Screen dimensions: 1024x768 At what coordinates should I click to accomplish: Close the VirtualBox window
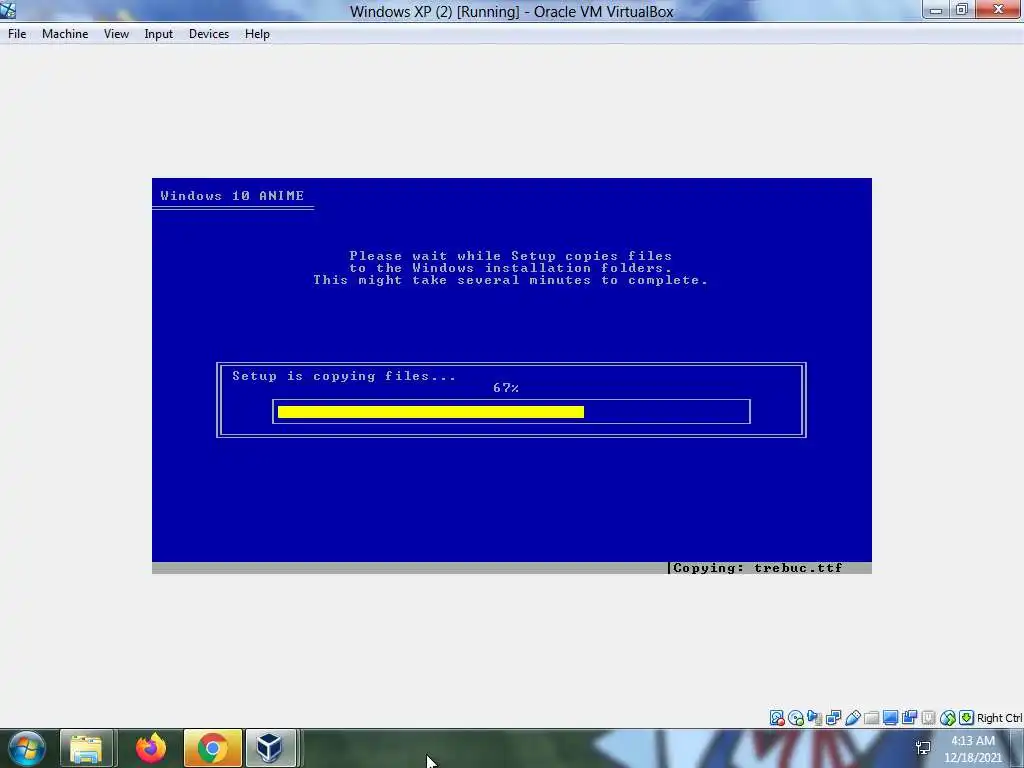[x=999, y=10]
